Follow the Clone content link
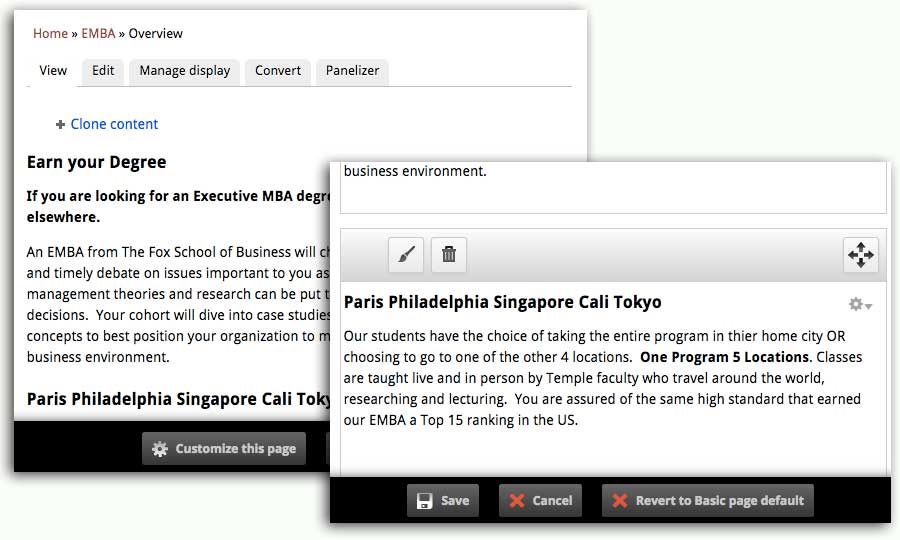900x540 pixels. pos(114,124)
